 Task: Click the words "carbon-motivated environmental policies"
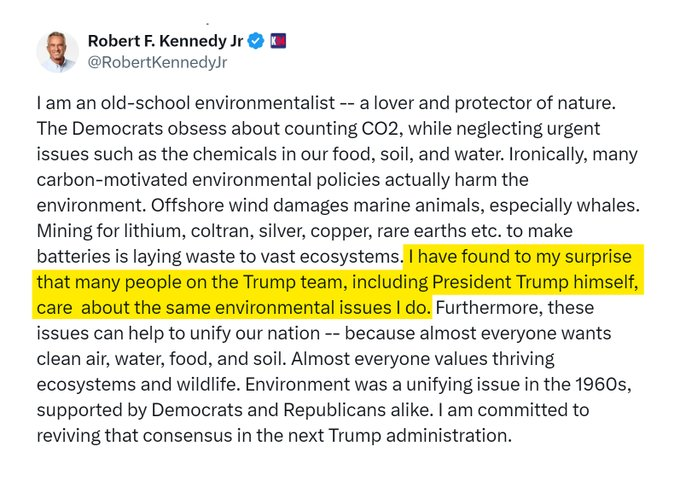(x=180, y=180)
